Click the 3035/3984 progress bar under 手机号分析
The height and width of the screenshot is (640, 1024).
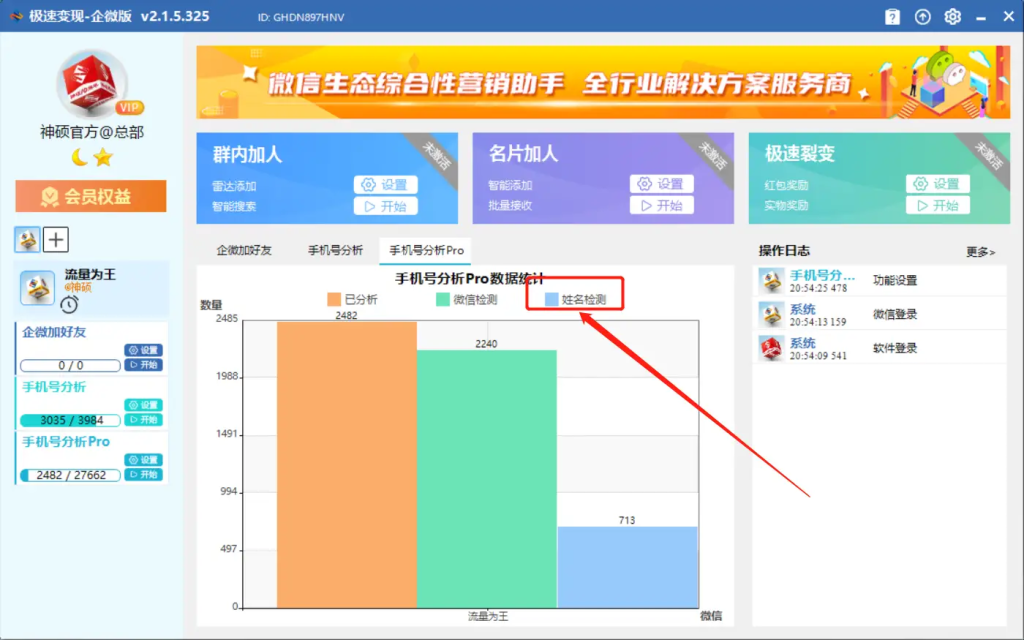point(68,420)
